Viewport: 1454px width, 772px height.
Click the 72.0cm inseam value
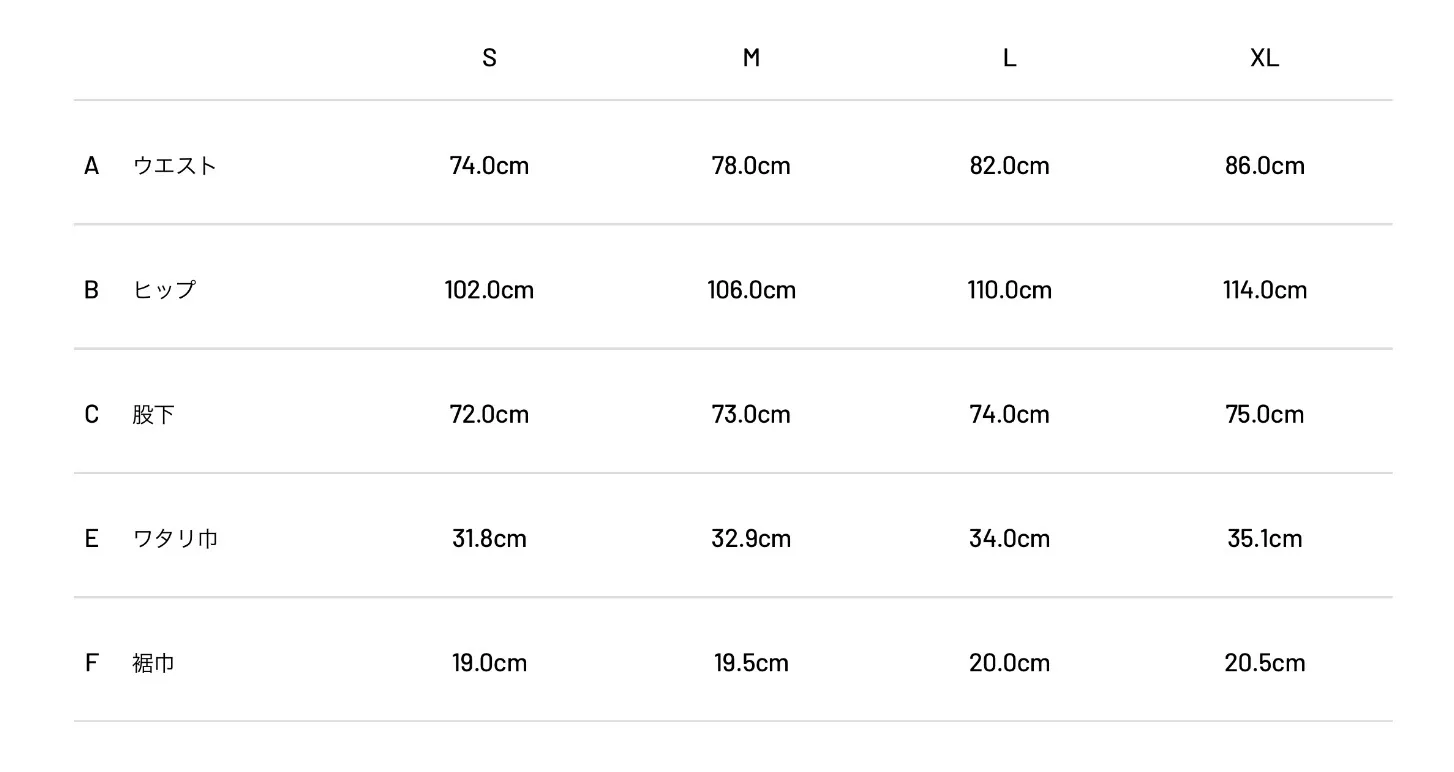click(x=489, y=415)
